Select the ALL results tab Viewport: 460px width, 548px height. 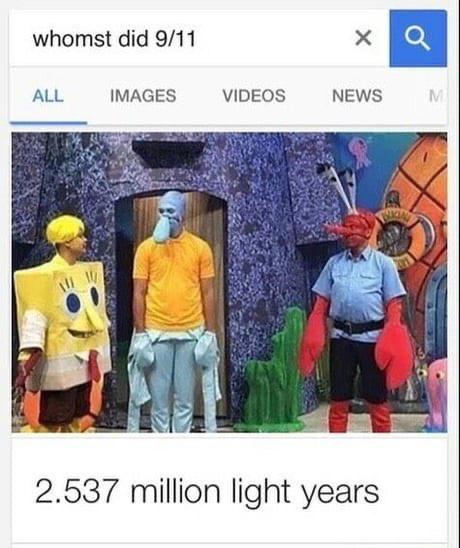(x=48, y=96)
